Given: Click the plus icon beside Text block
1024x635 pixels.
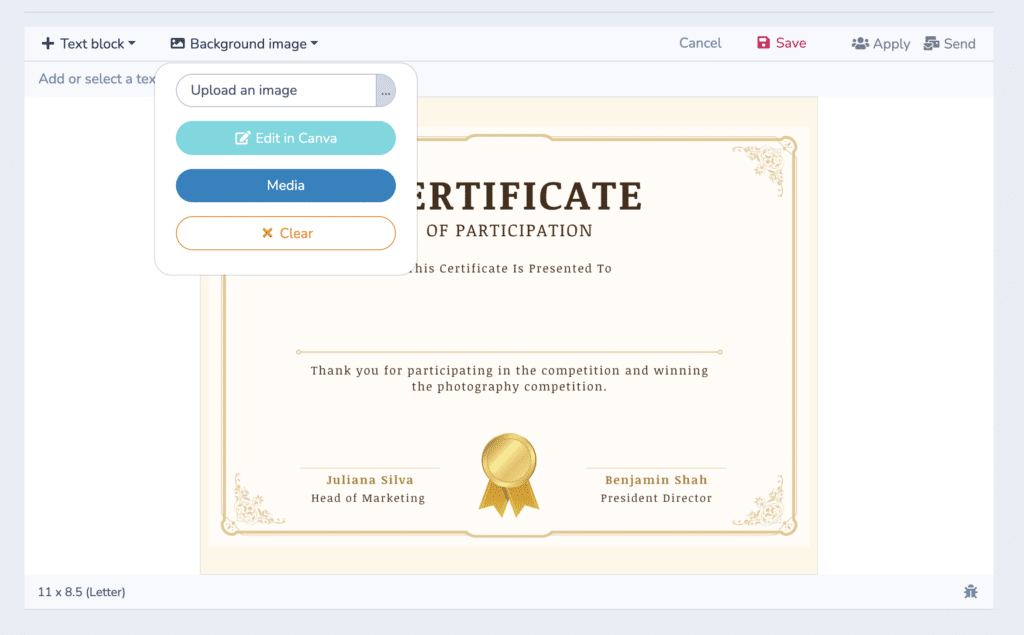Looking at the screenshot, I should (48, 43).
